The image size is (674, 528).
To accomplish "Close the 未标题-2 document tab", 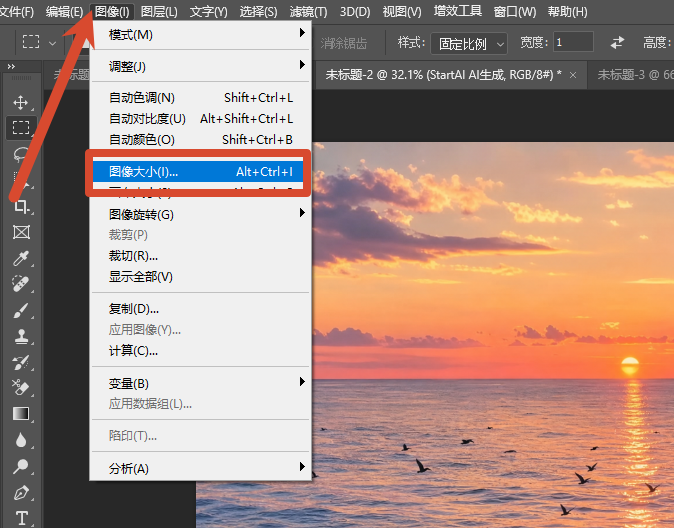I will pyautogui.click(x=573, y=75).
